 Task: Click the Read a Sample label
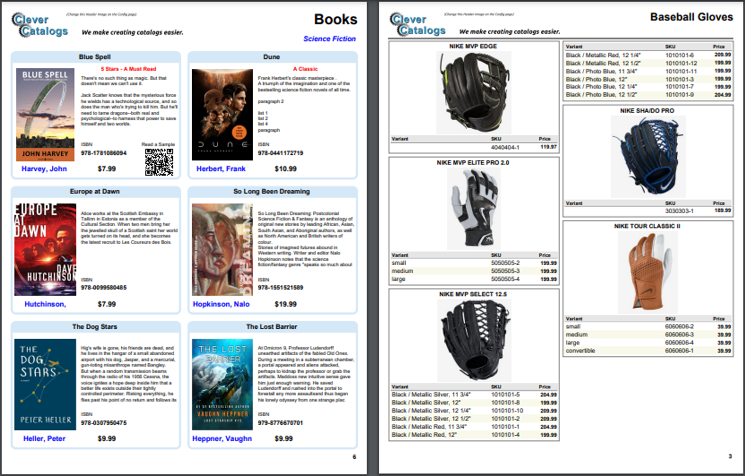point(158,144)
